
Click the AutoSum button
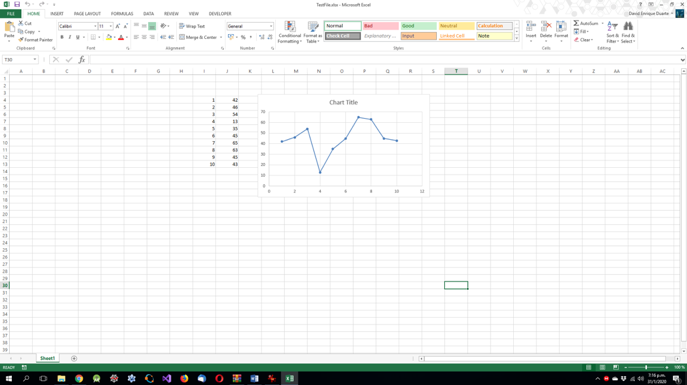tap(586, 23)
